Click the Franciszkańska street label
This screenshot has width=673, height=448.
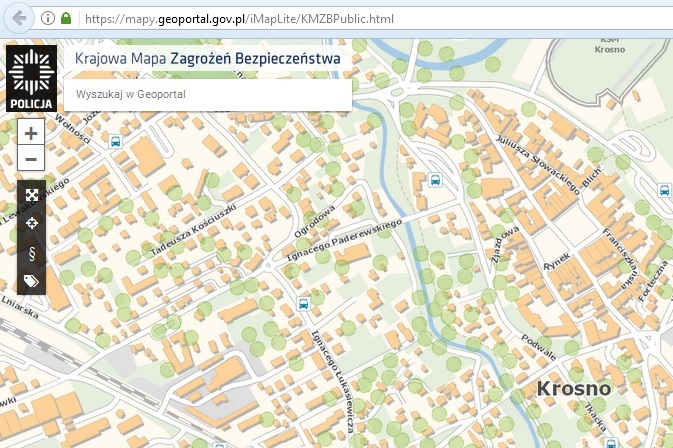click(621, 259)
